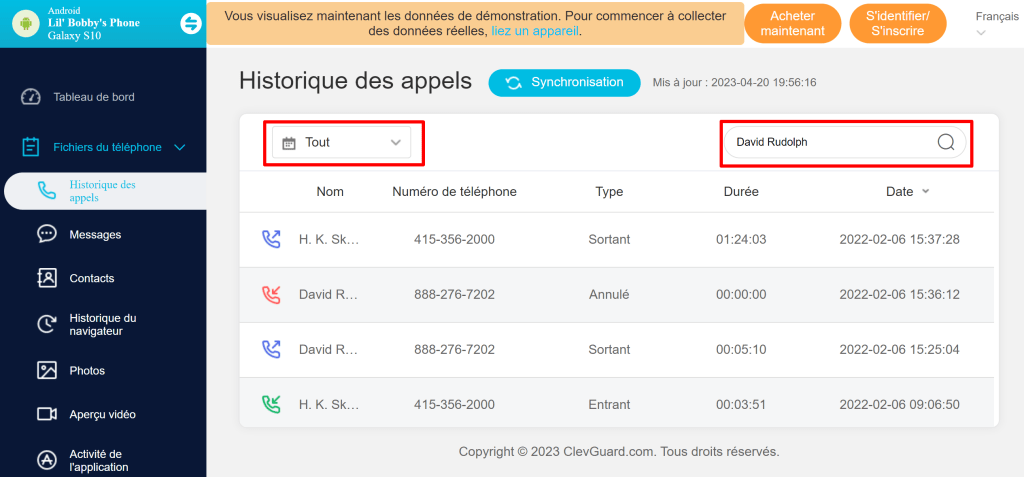Sort by Date column arrow

(x=925, y=191)
